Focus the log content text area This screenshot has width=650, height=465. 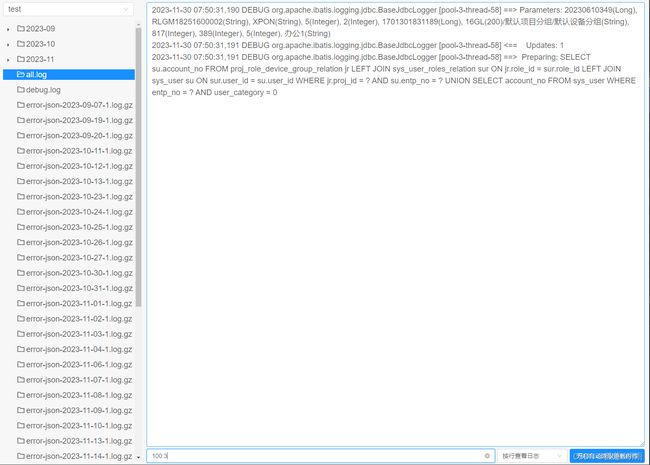[395, 224]
